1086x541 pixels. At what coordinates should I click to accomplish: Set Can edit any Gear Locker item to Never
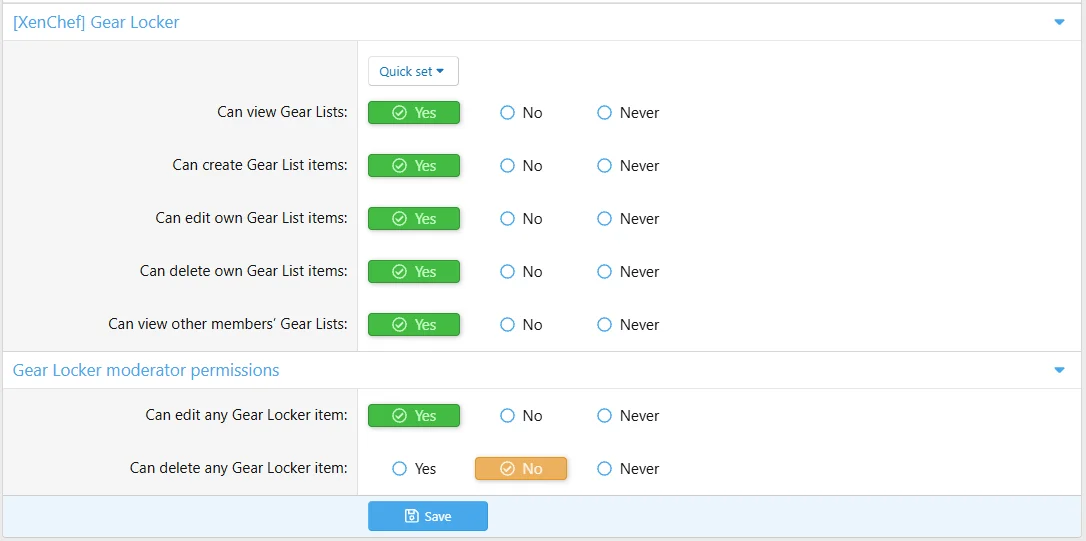[x=628, y=416]
